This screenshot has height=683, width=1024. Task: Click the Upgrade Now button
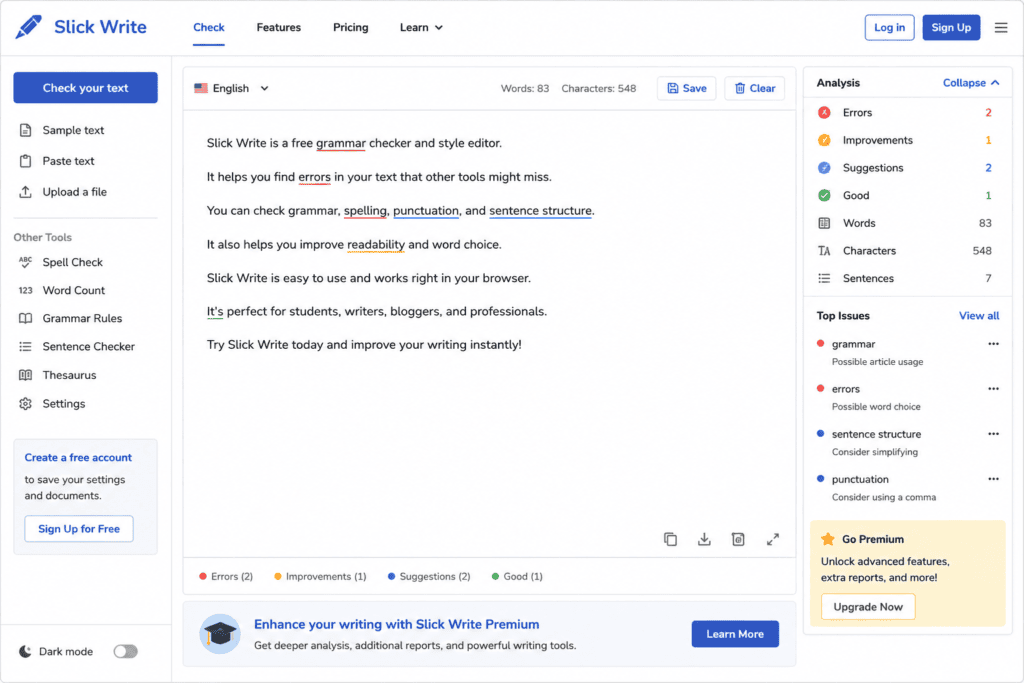[x=868, y=607]
